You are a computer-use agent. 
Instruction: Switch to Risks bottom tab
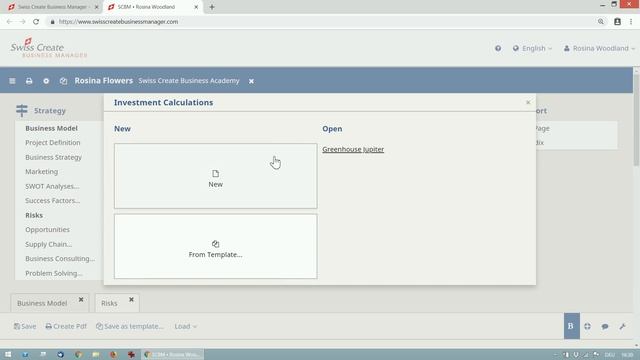coord(109,303)
